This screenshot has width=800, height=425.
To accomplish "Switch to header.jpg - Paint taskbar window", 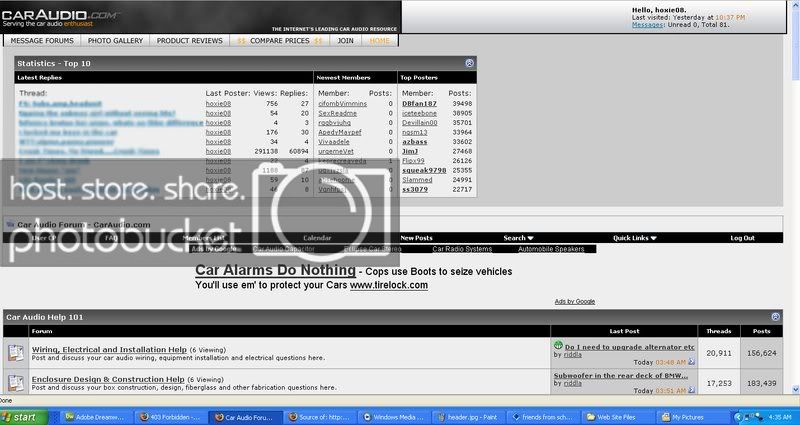I will click(x=468, y=417).
